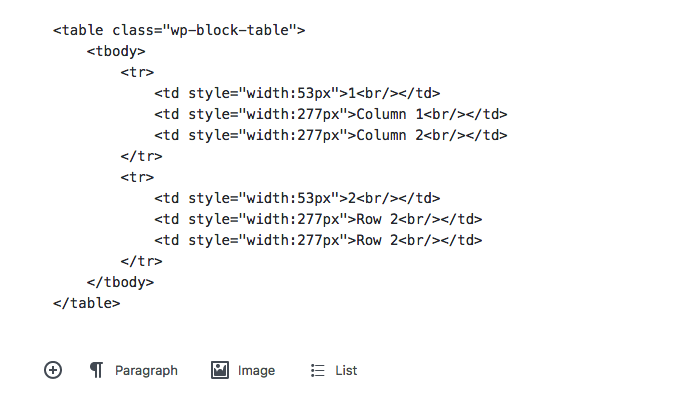
Task: Place cursor in the opening table tag line
Action: (x=179, y=30)
